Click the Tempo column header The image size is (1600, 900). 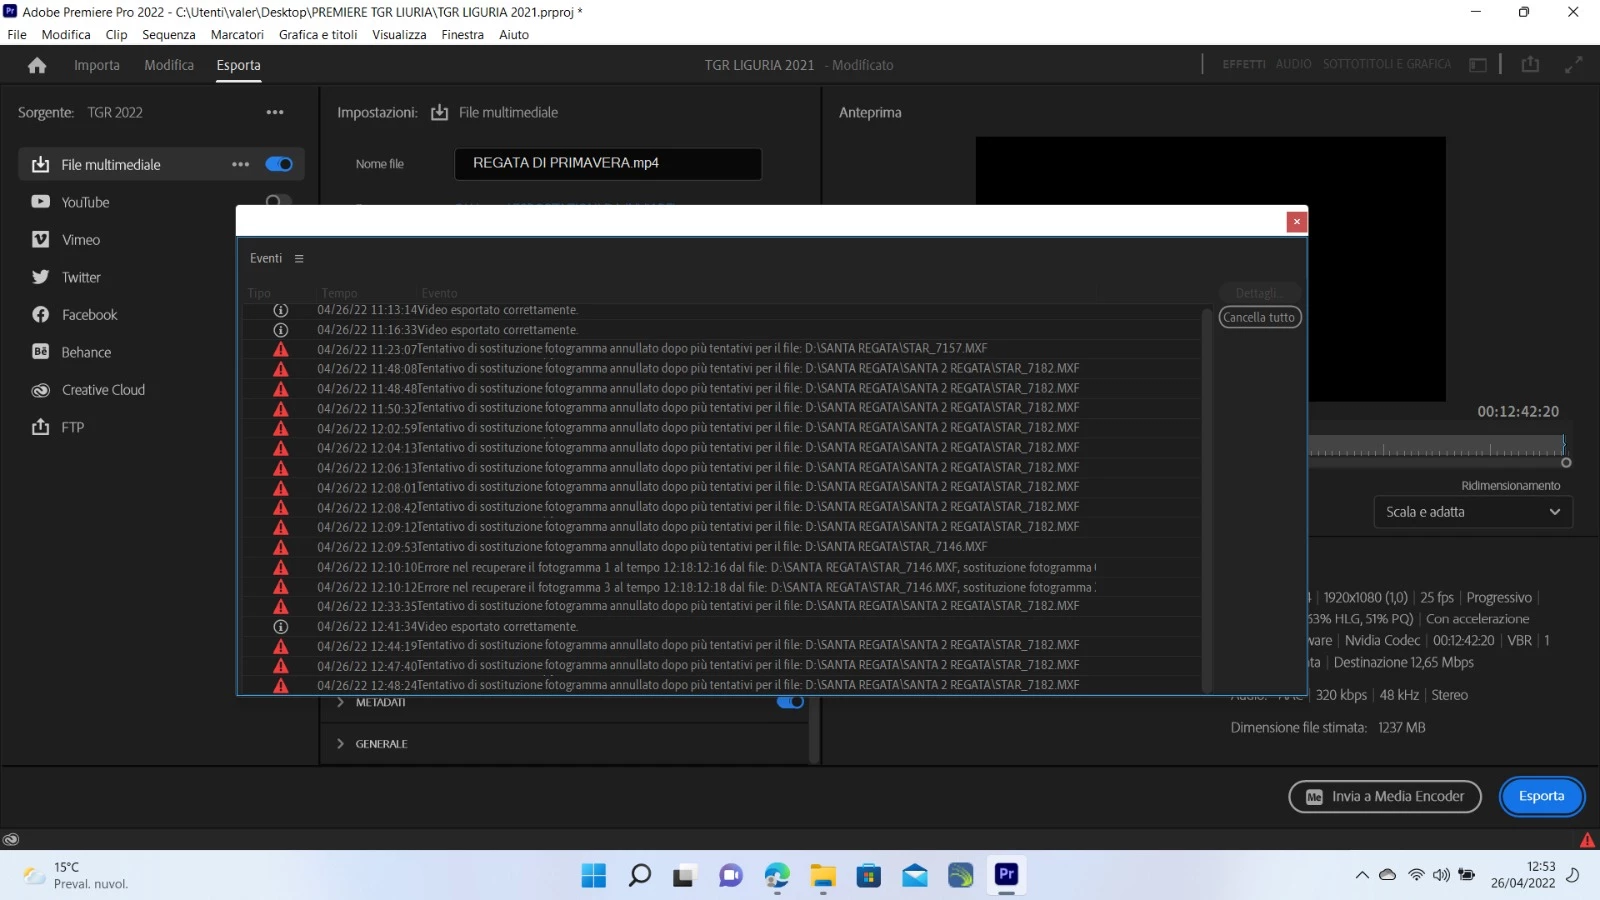point(340,293)
